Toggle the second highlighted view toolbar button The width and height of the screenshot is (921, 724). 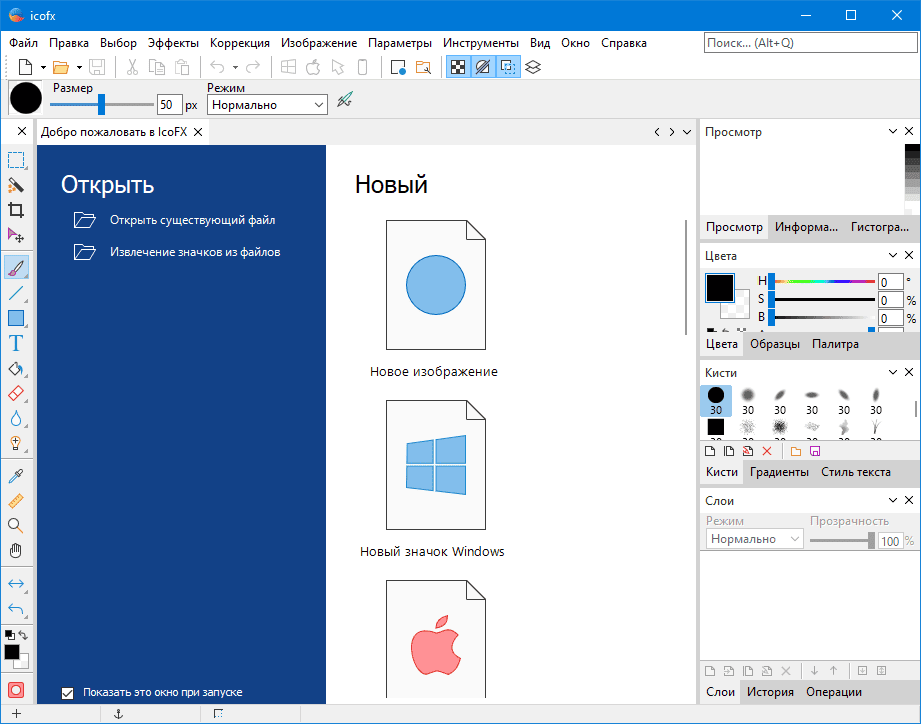click(483, 68)
